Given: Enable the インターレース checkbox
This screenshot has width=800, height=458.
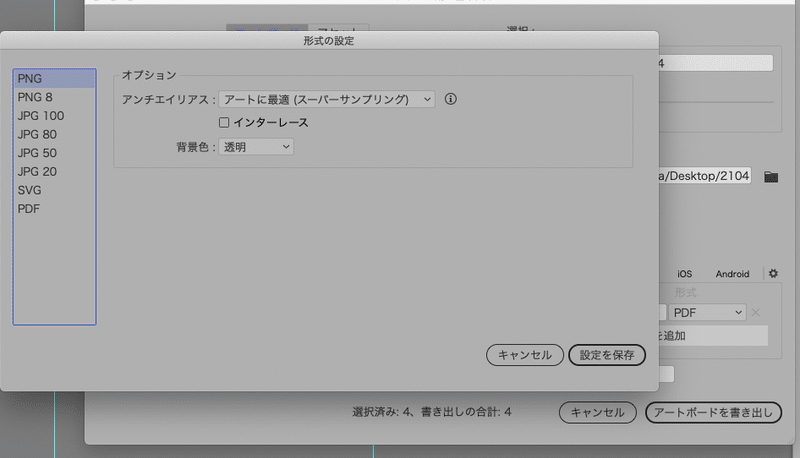Looking at the screenshot, I should pos(224,122).
